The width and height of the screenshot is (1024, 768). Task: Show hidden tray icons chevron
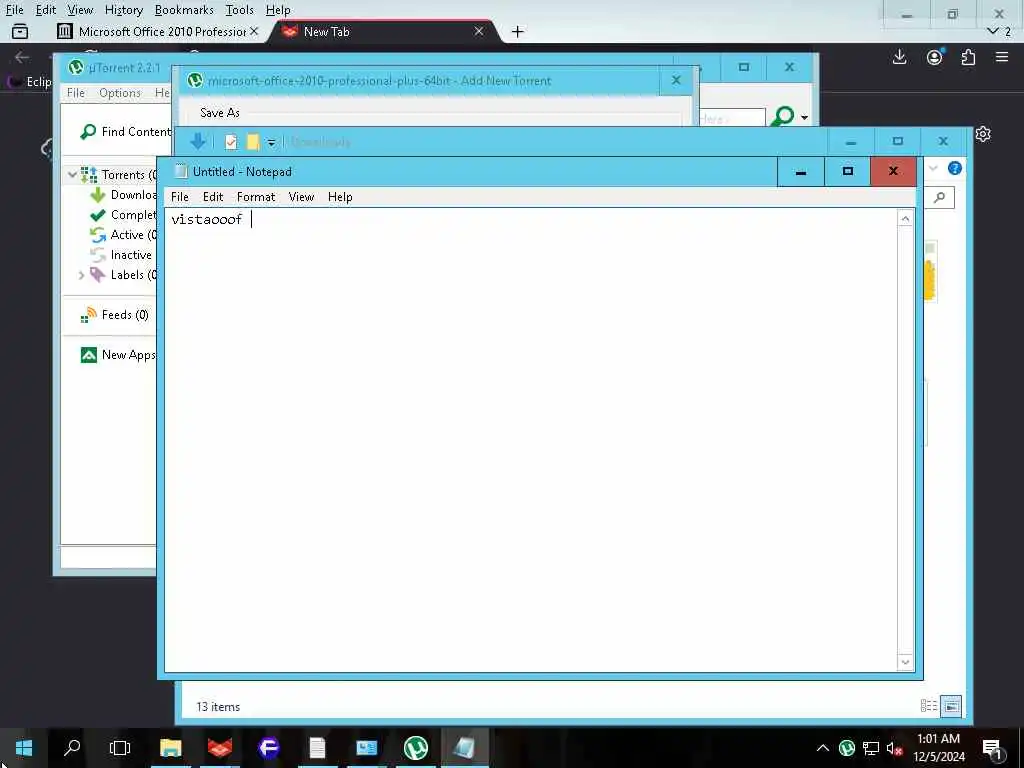823,748
